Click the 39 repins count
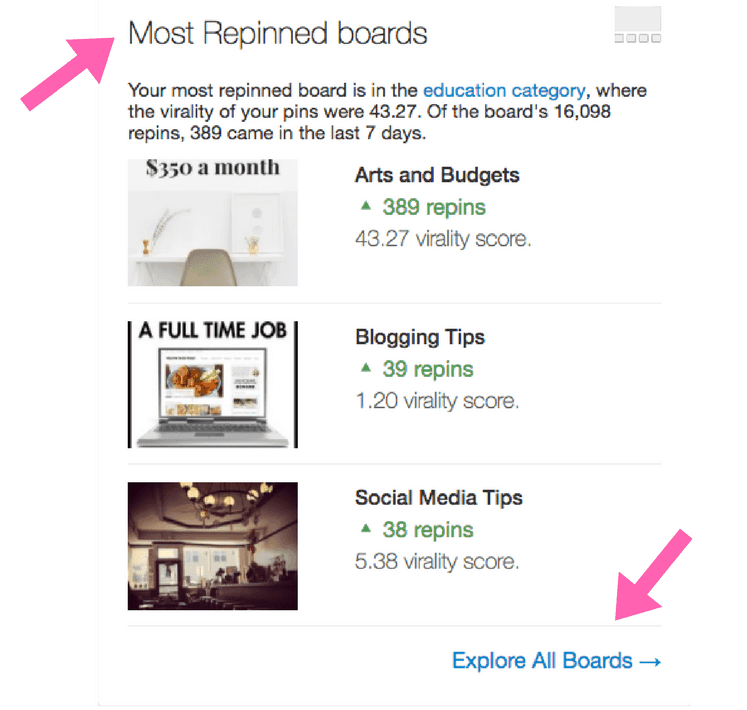This screenshot has height=710, width=747. click(428, 369)
